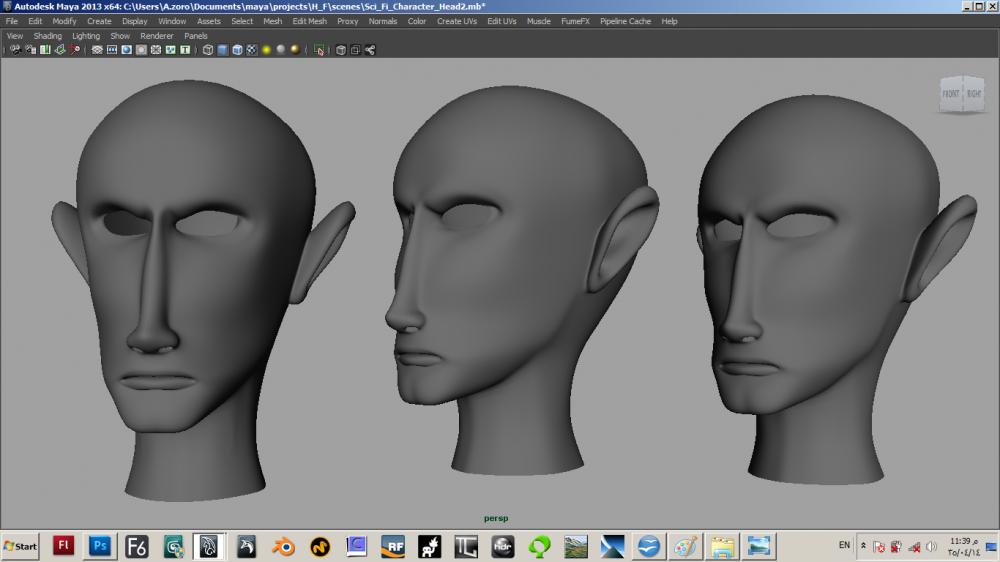The image size is (1000, 562).
Task: Click the select camera icon in panel toolbar
Action: click(14, 49)
